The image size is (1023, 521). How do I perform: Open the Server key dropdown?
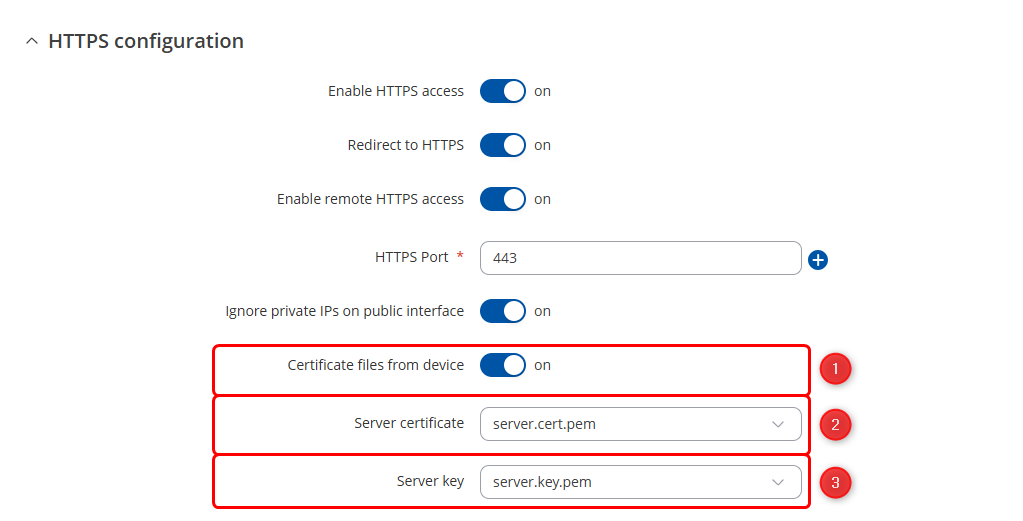click(x=640, y=482)
